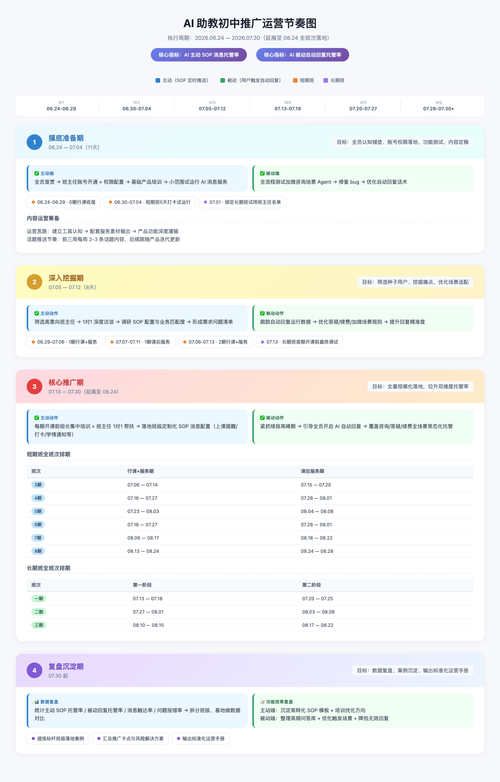Click the blue phase 1 number badge
This screenshot has height=782, width=500.
pos(34,142)
